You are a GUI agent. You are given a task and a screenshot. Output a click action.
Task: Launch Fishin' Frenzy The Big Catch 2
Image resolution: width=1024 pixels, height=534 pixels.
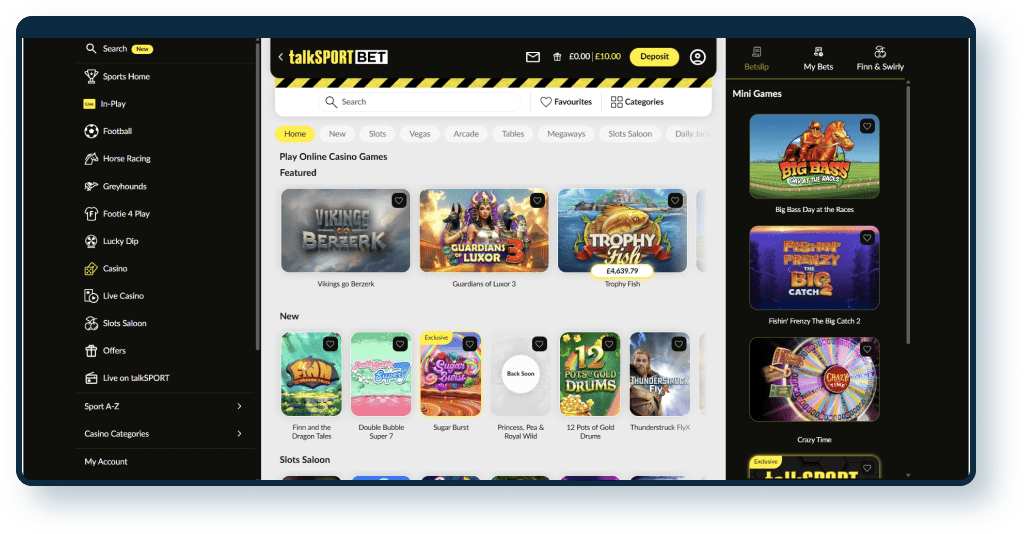click(x=814, y=268)
